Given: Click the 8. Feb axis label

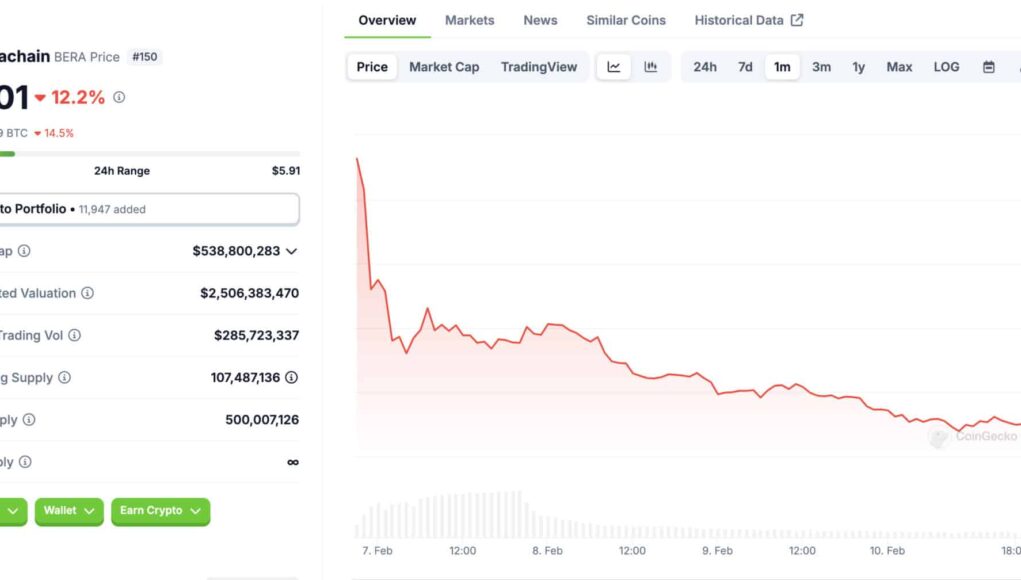Looking at the screenshot, I should pyautogui.click(x=547, y=551).
